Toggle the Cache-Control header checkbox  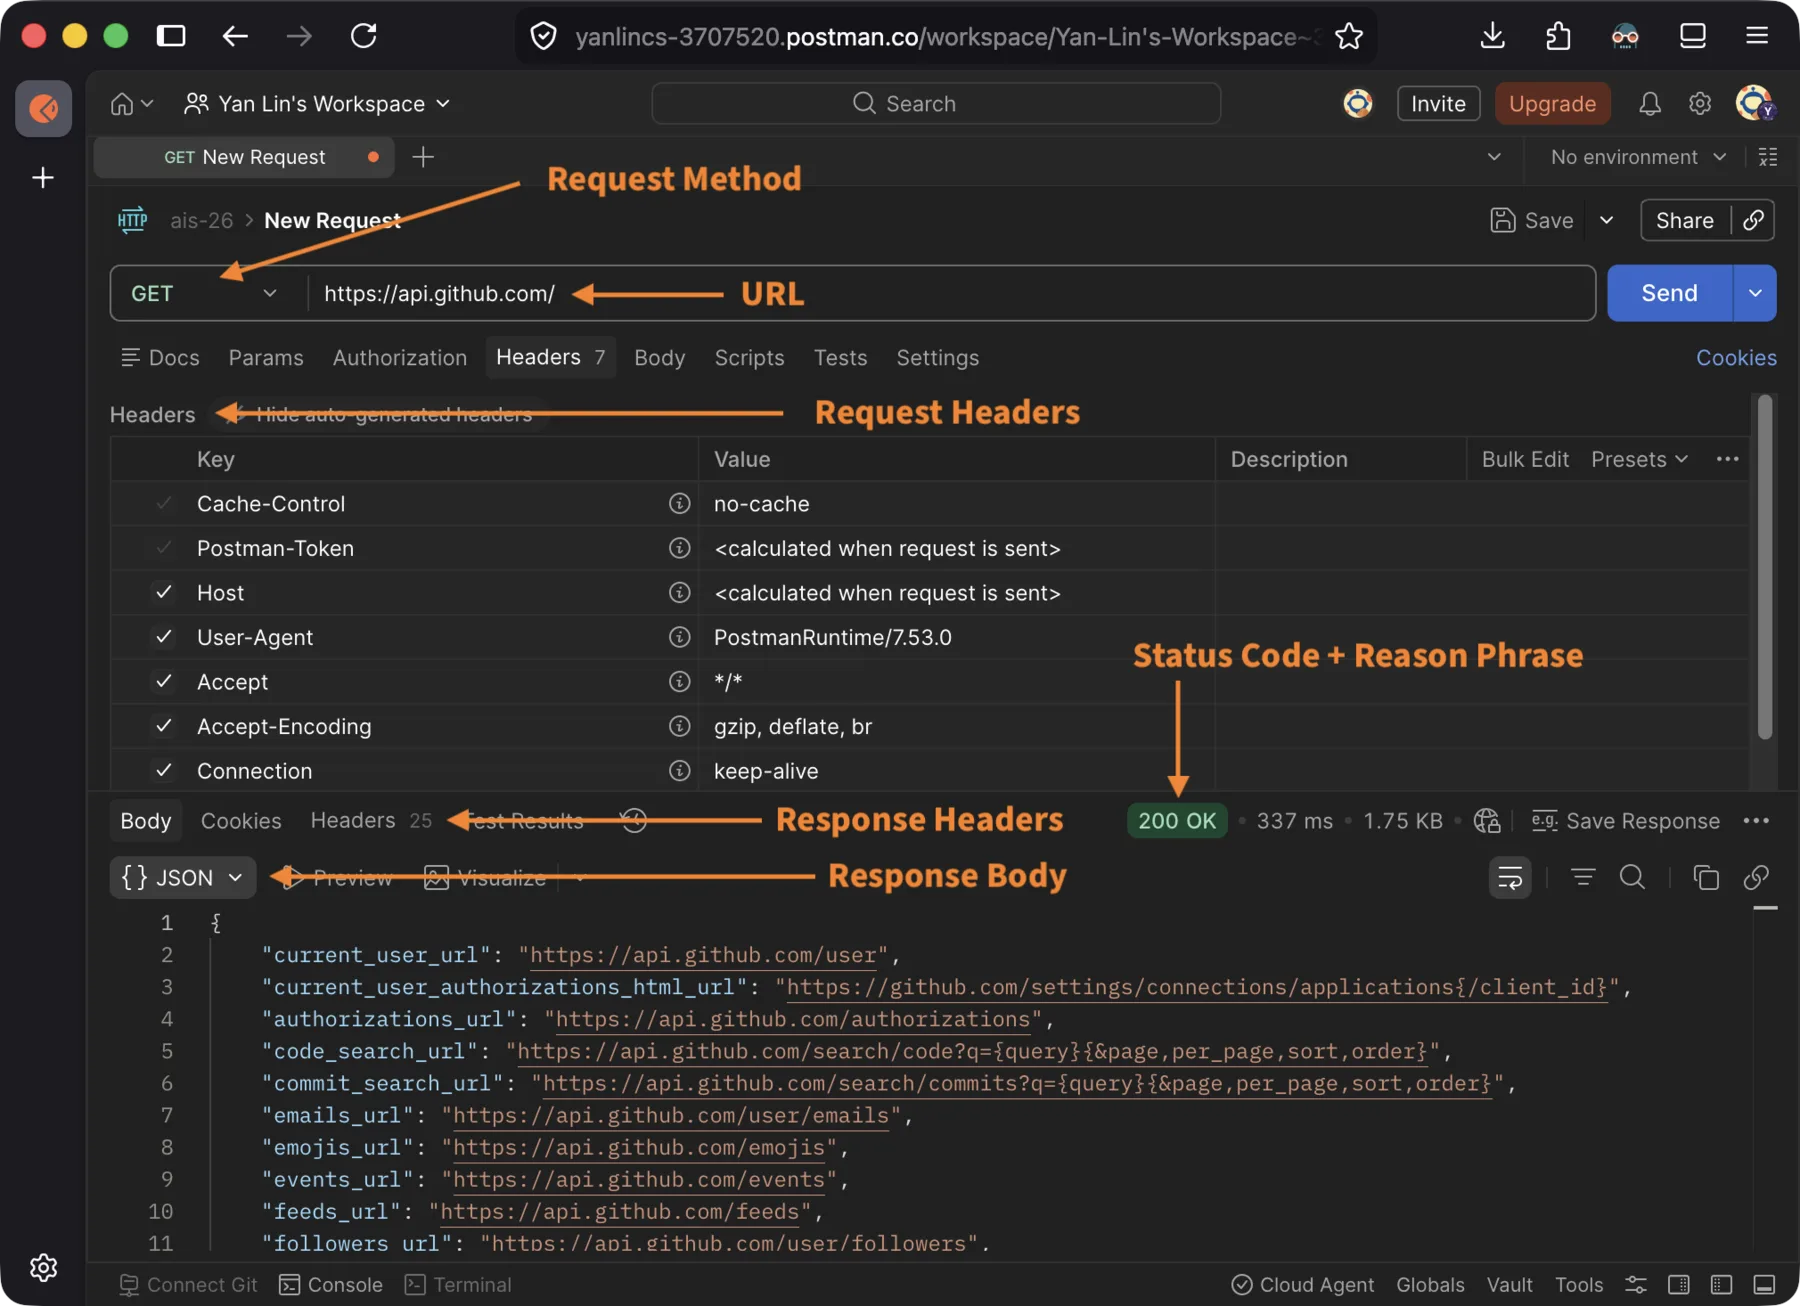click(164, 503)
